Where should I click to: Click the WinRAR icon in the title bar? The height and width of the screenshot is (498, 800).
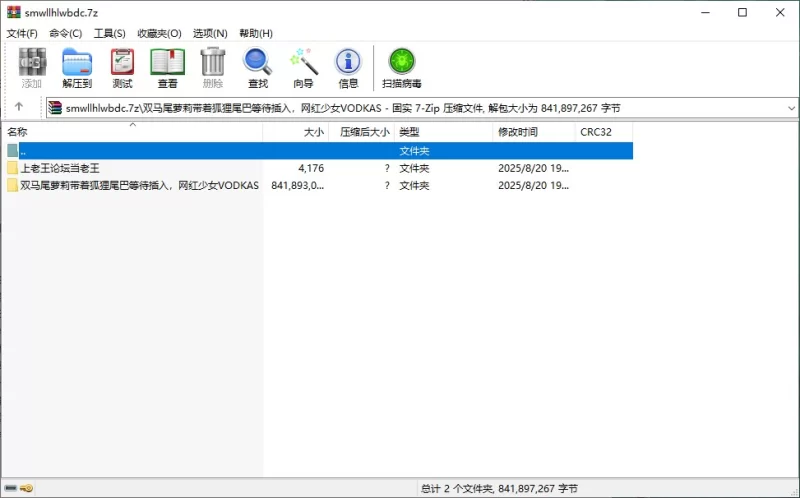click(14, 12)
